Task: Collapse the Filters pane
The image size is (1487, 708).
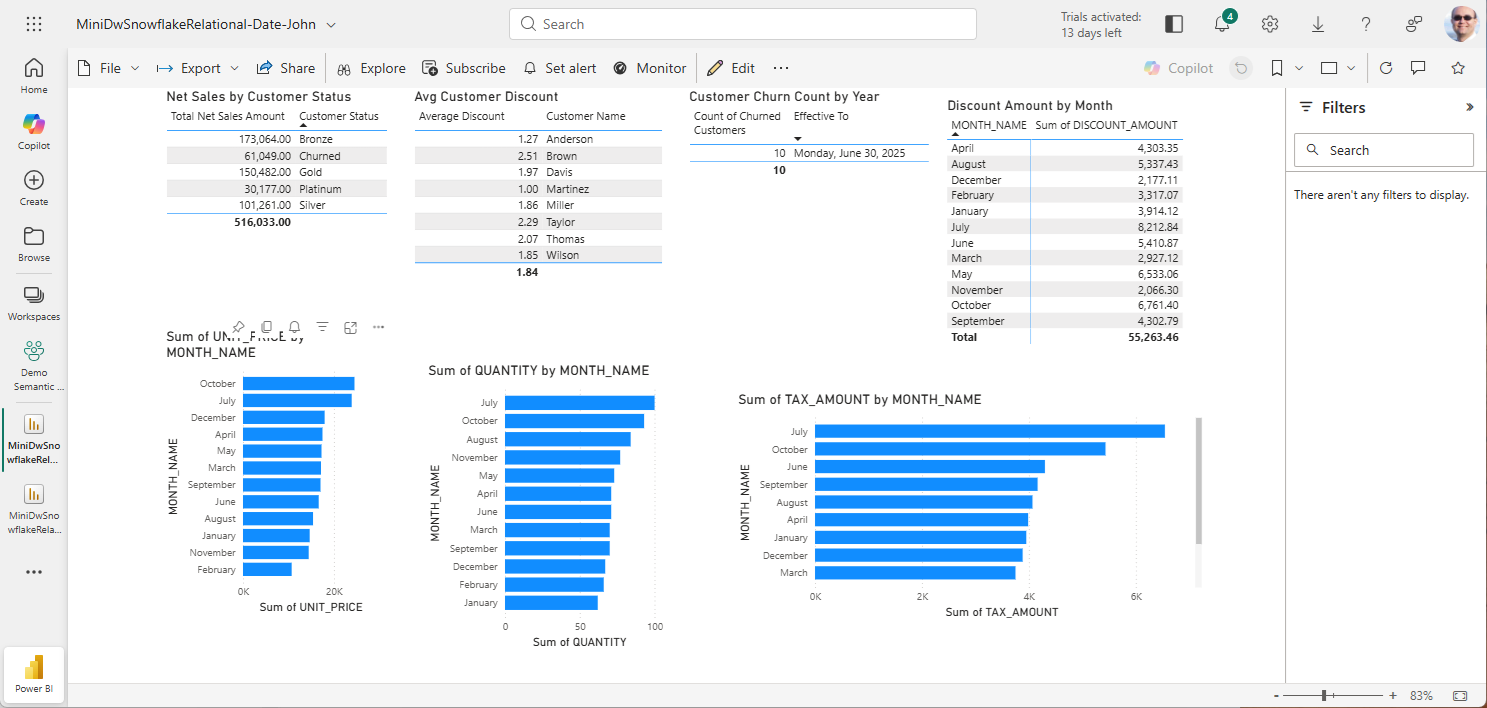Action: pos(1469,107)
